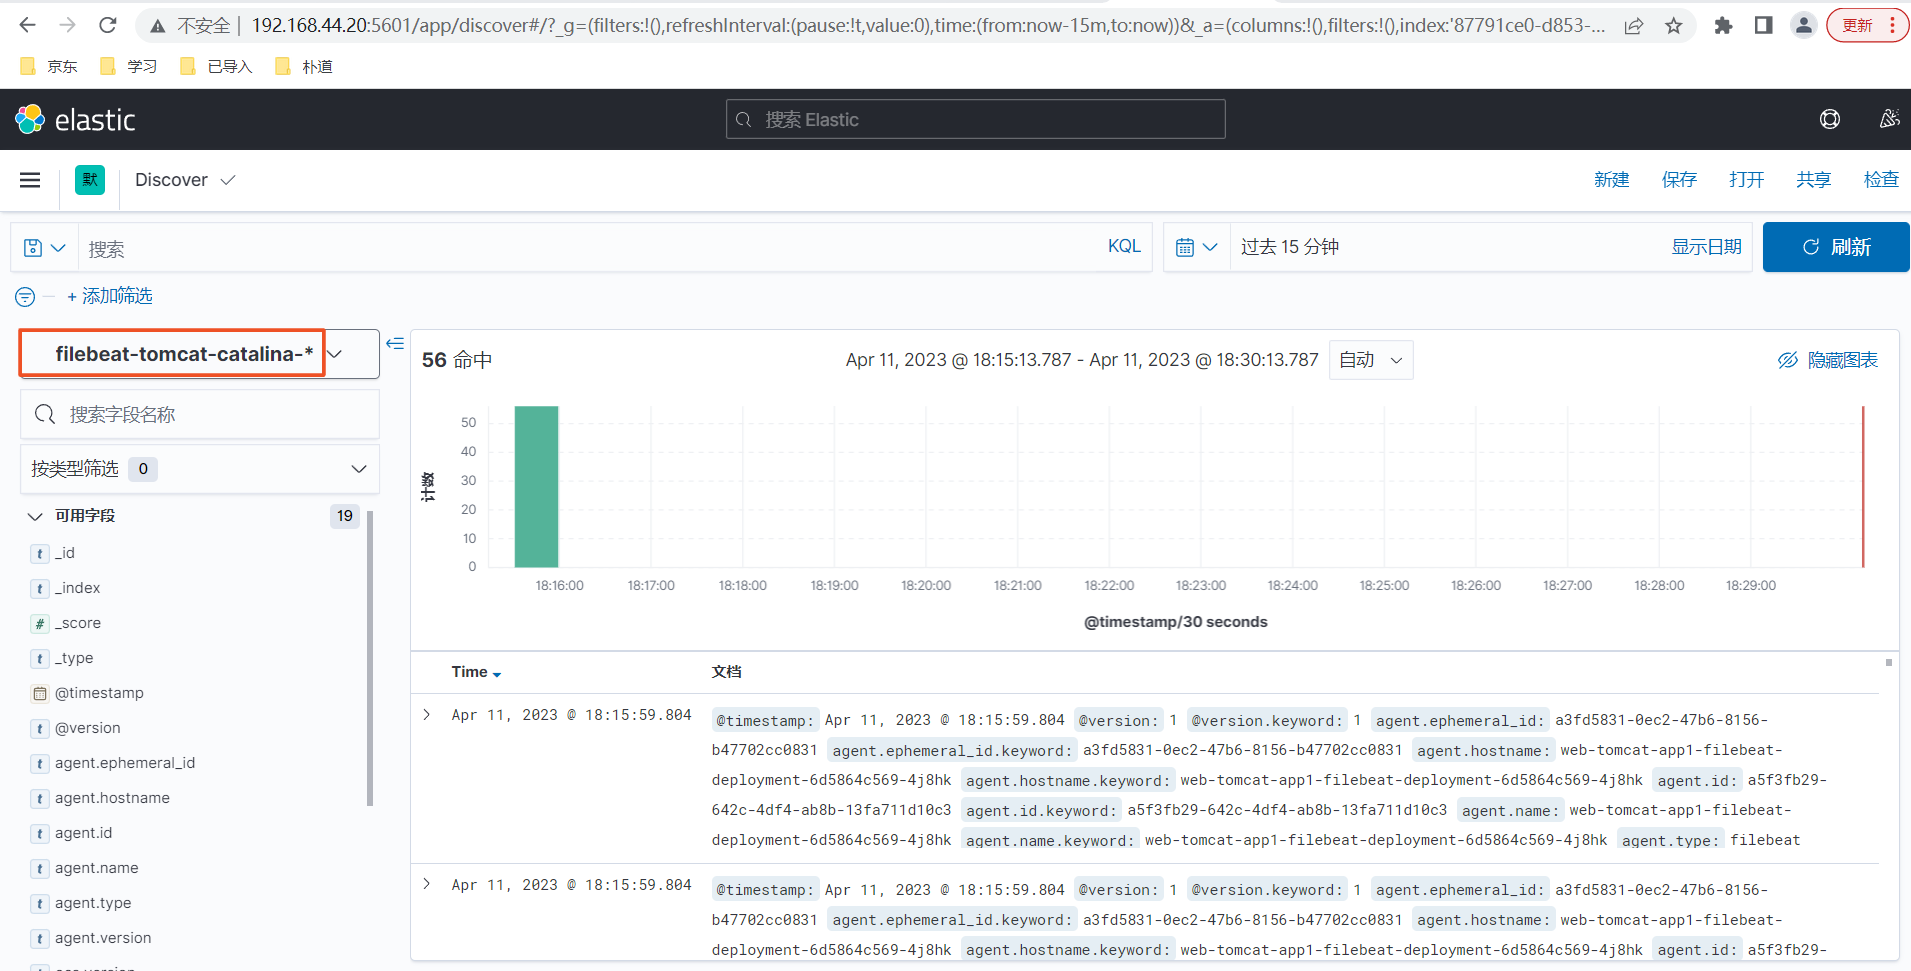Toggle Time column sort order
Viewport: 1911px width, 971px height.
click(476, 672)
